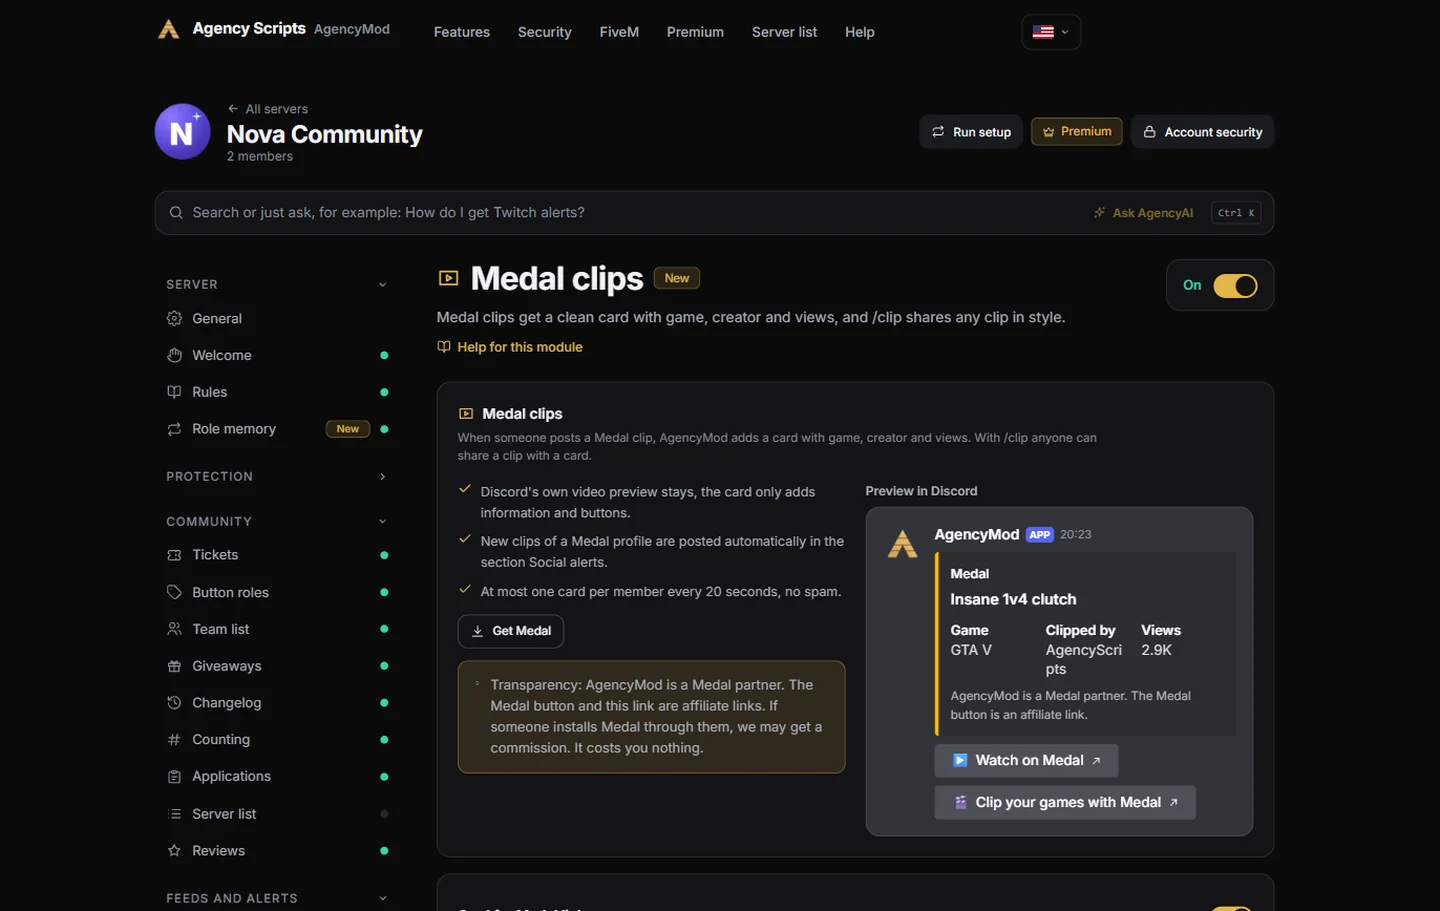Screen dimensions: 1440x911
Task: Click the Giveaways gift icon
Action: [174, 666]
